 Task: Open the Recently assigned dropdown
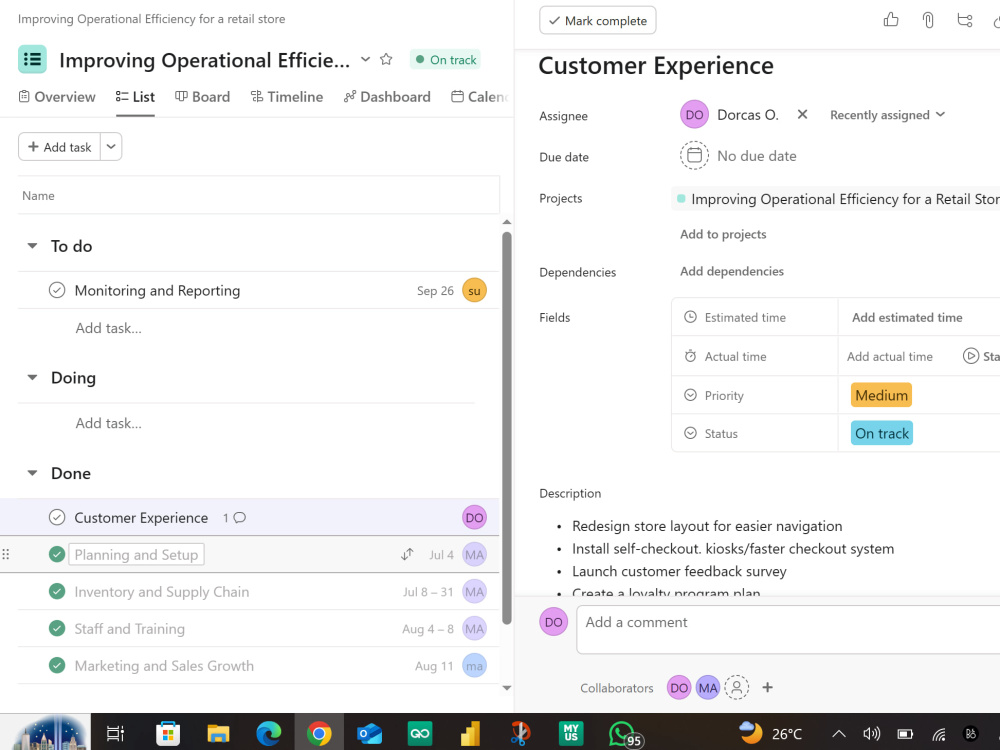click(887, 115)
